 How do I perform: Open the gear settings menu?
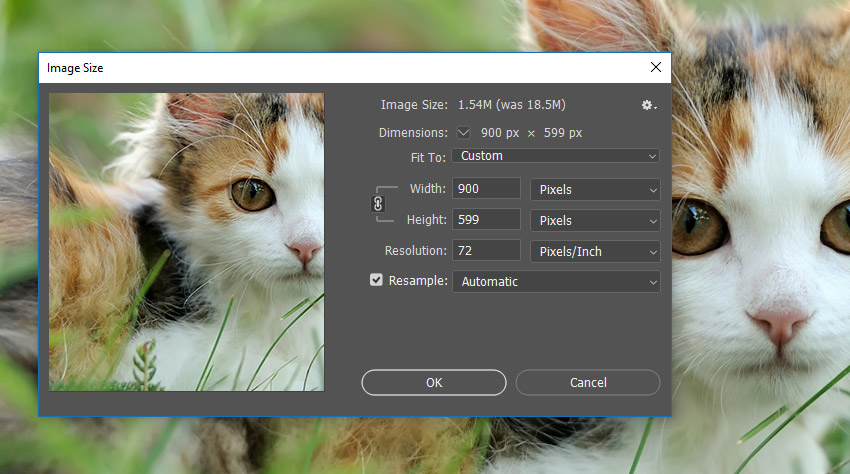(x=649, y=105)
